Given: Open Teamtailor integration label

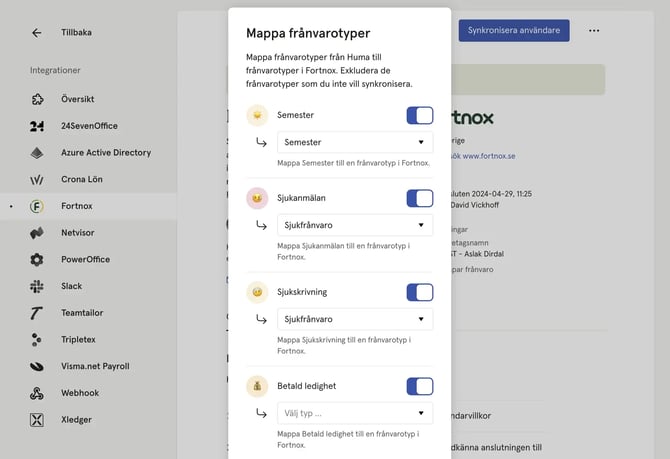Looking at the screenshot, I should coord(82,313).
